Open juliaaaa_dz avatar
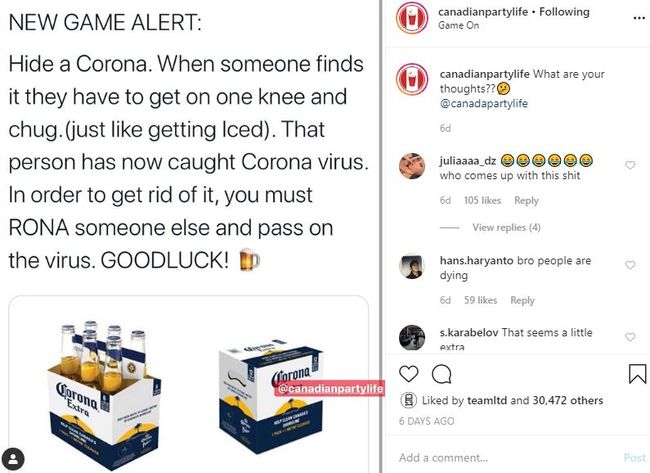 pyautogui.click(x=412, y=166)
